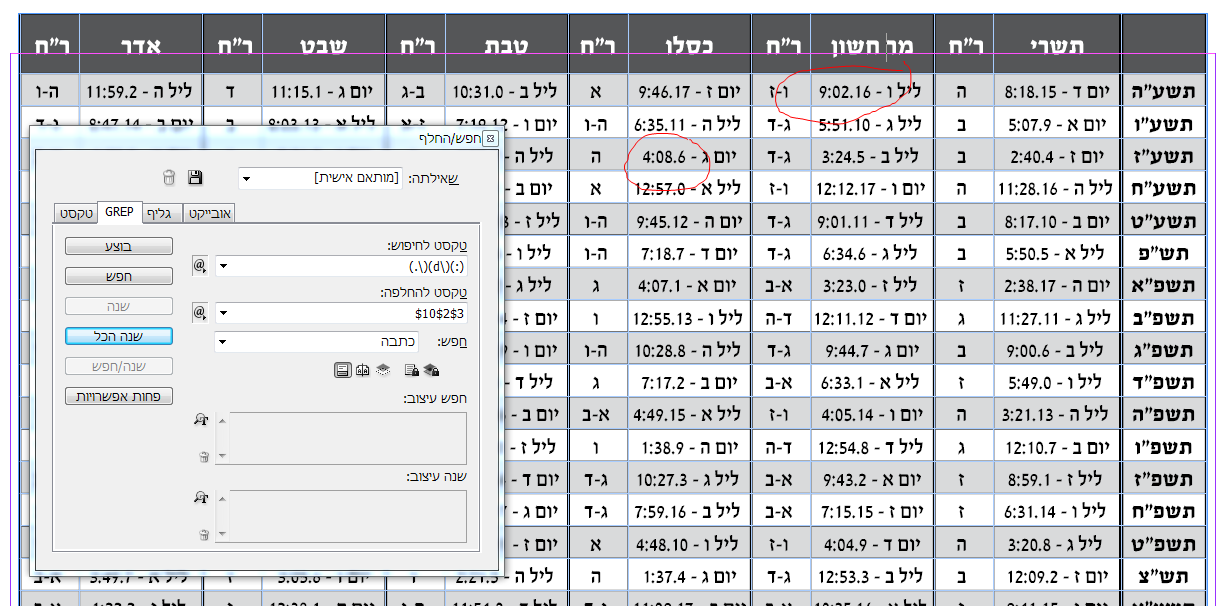Open the query preset dropdown
The height and width of the screenshot is (606, 1219).
tap(320, 178)
